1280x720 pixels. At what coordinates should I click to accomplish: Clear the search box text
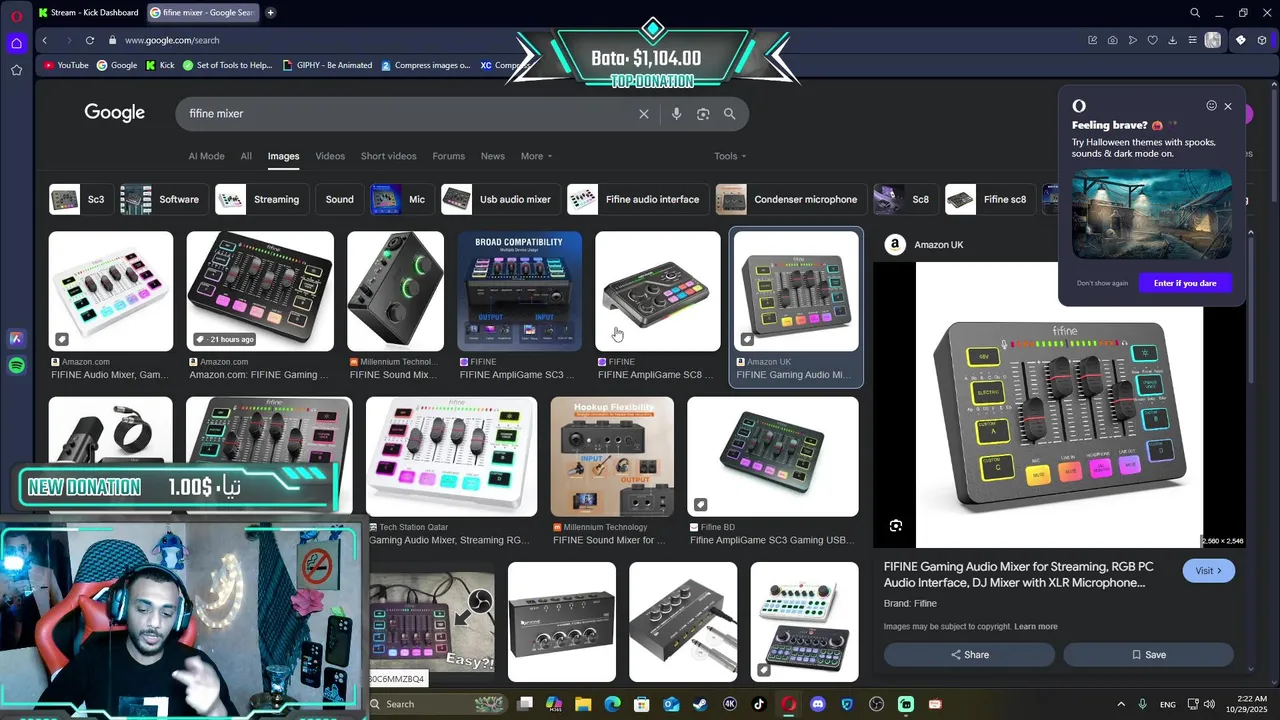click(x=644, y=114)
